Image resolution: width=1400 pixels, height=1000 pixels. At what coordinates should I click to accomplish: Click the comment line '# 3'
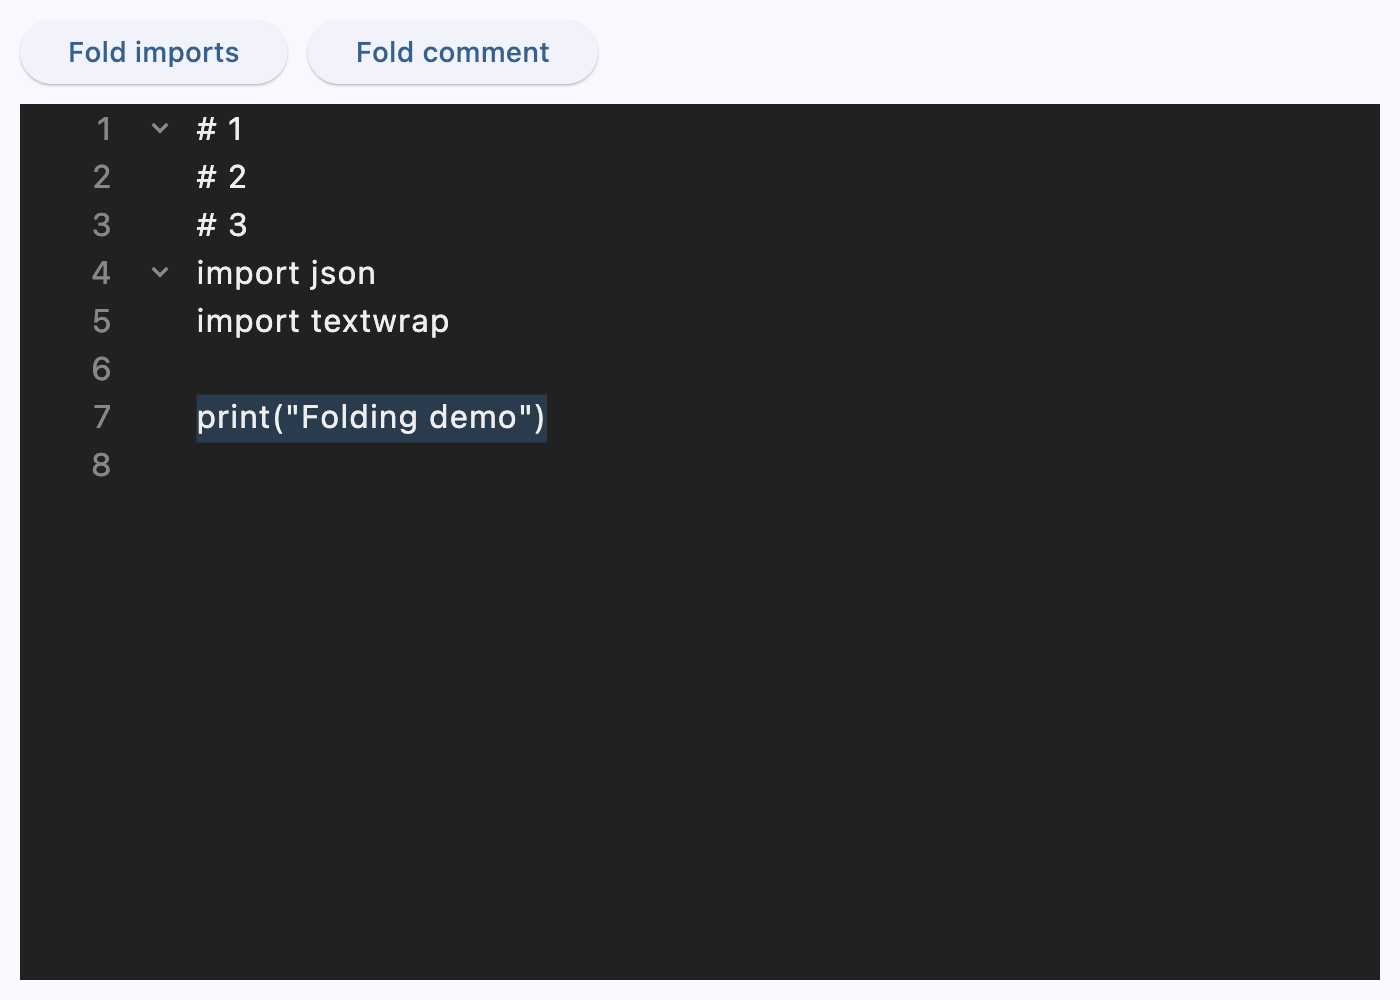tap(221, 224)
